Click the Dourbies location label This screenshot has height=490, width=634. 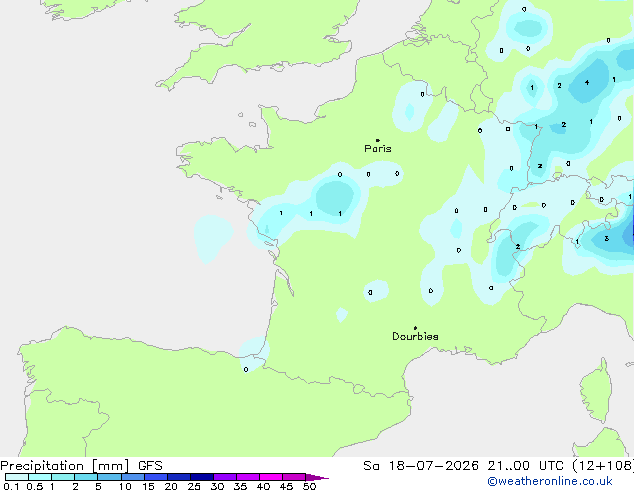click(x=415, y=336)
